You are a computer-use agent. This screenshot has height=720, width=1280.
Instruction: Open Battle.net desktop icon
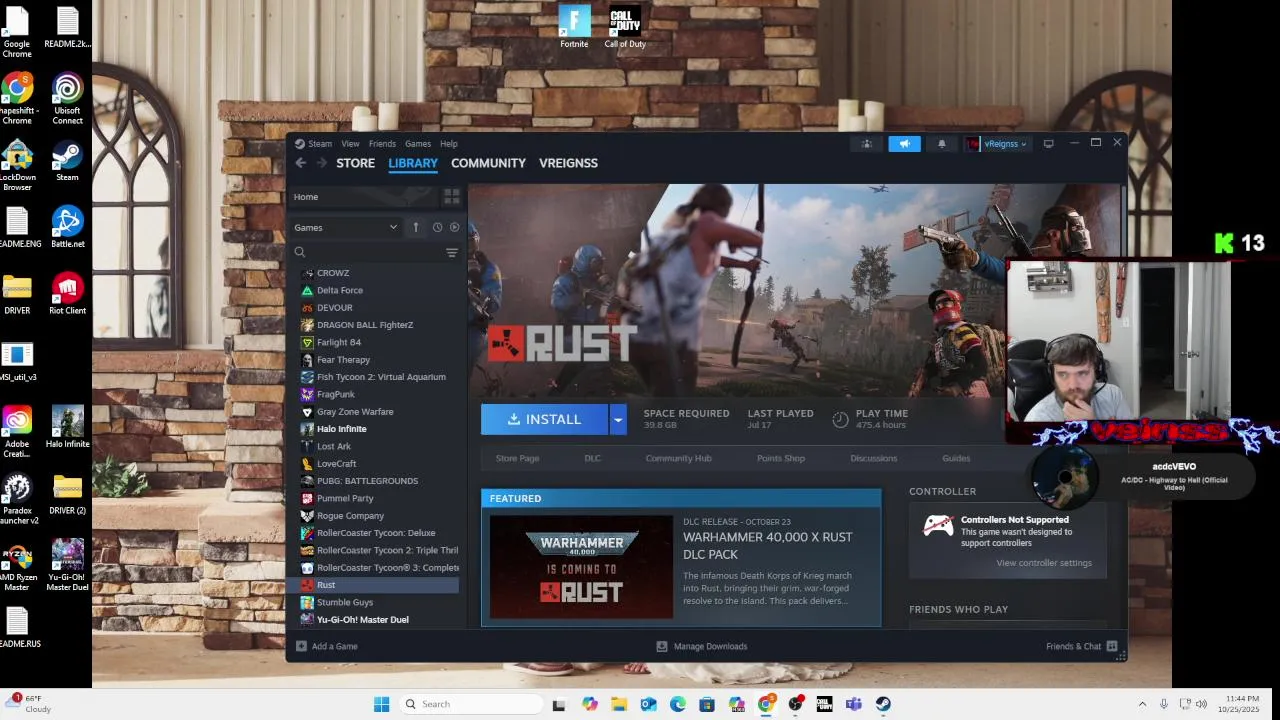click(x=67, y=226)
